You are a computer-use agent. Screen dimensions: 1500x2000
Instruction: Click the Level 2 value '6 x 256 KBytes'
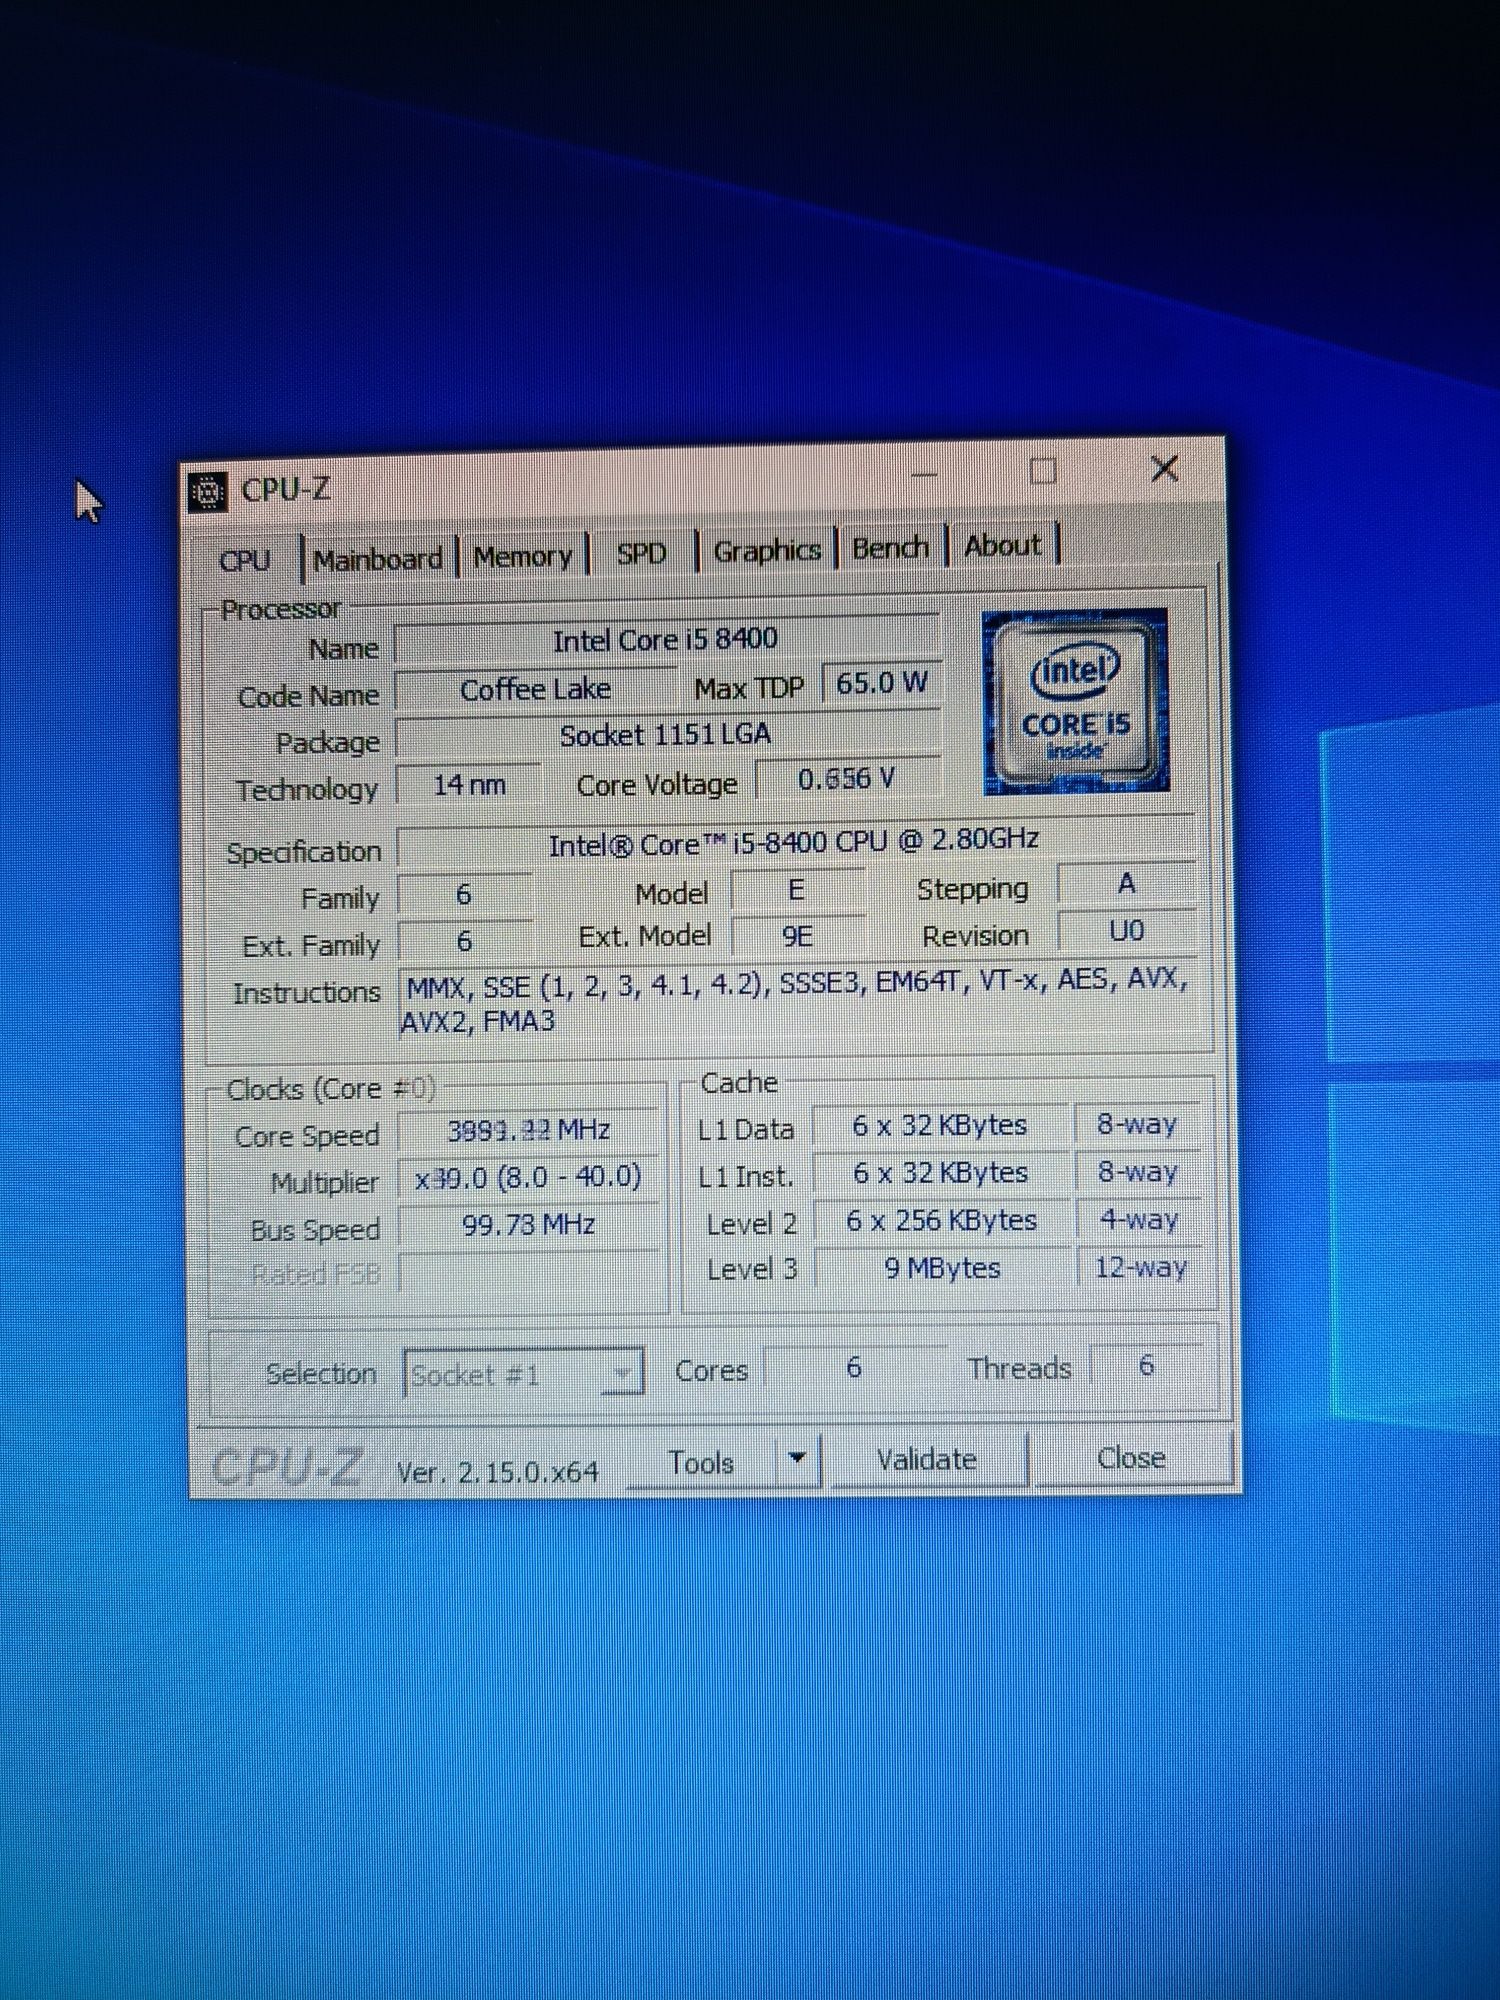pos(941,1221)
